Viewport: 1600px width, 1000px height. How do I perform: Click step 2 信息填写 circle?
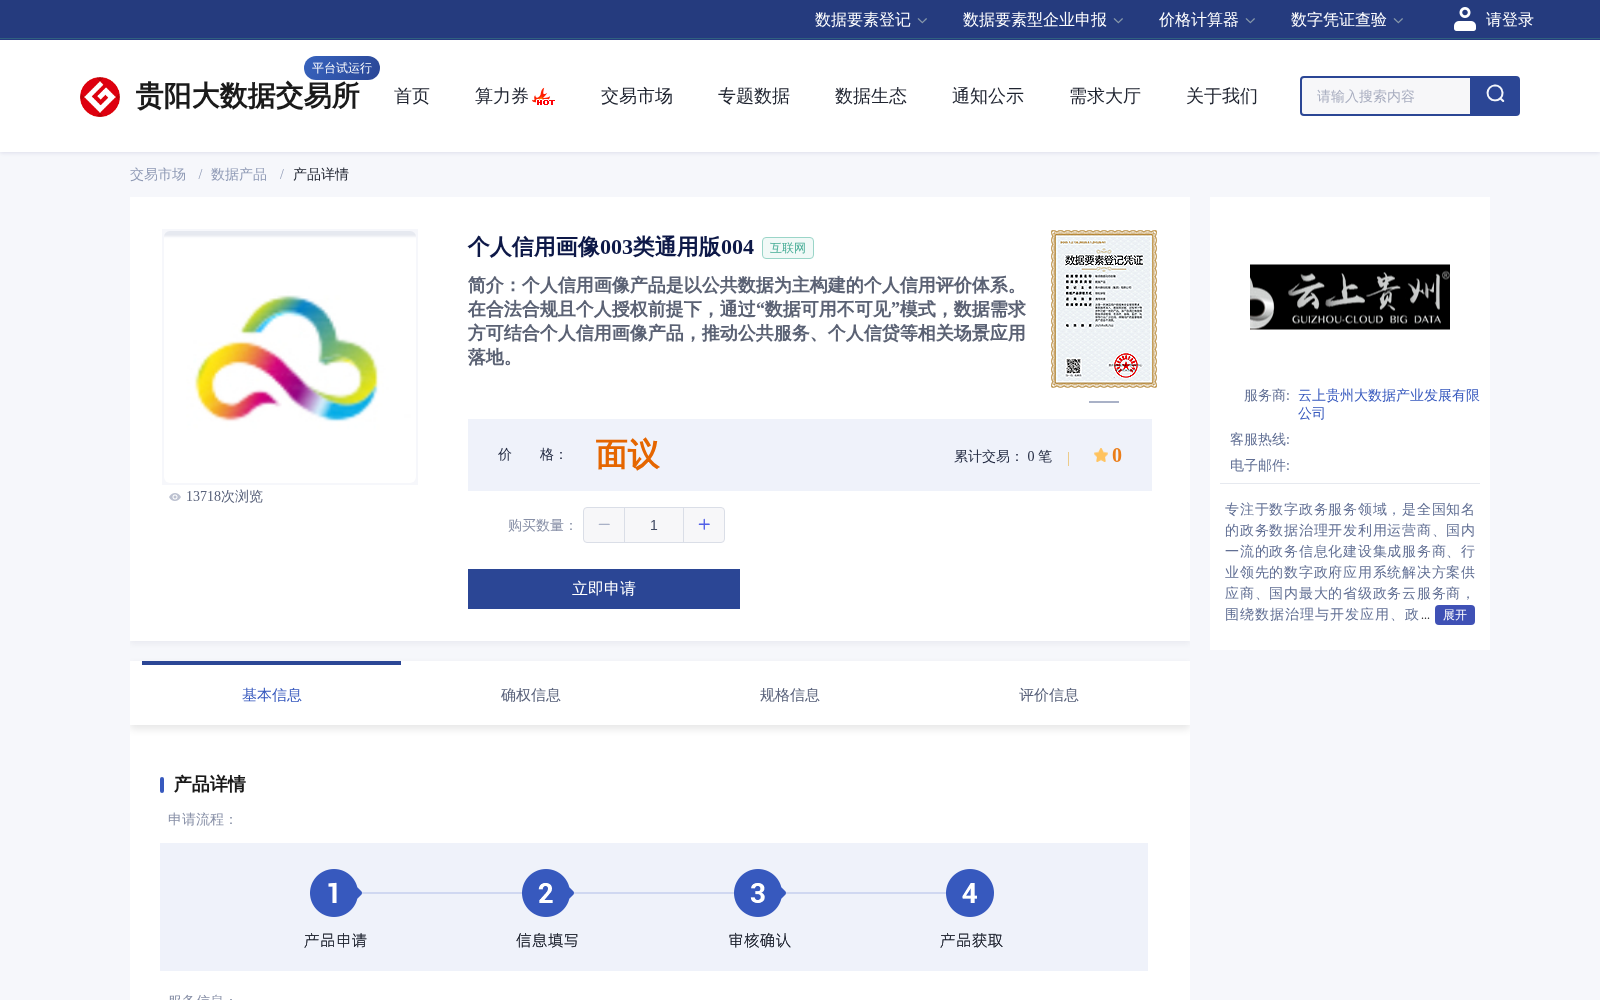point(546,893)
